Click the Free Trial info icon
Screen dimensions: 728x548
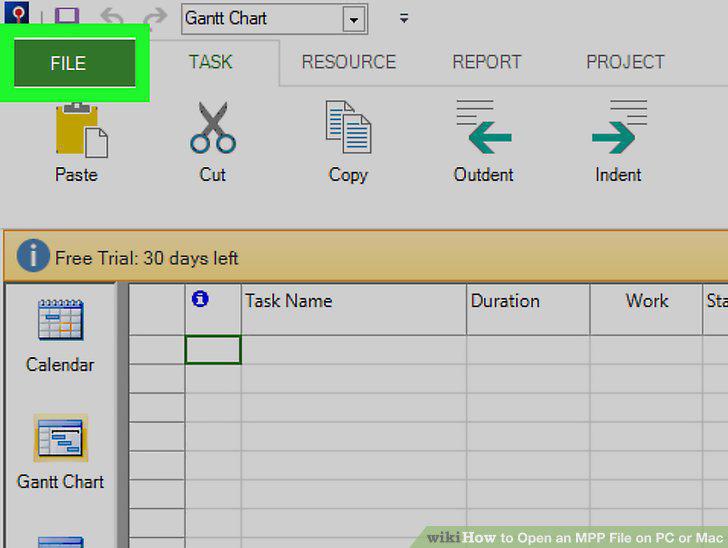pyautogui.click(x=33, y=255)
